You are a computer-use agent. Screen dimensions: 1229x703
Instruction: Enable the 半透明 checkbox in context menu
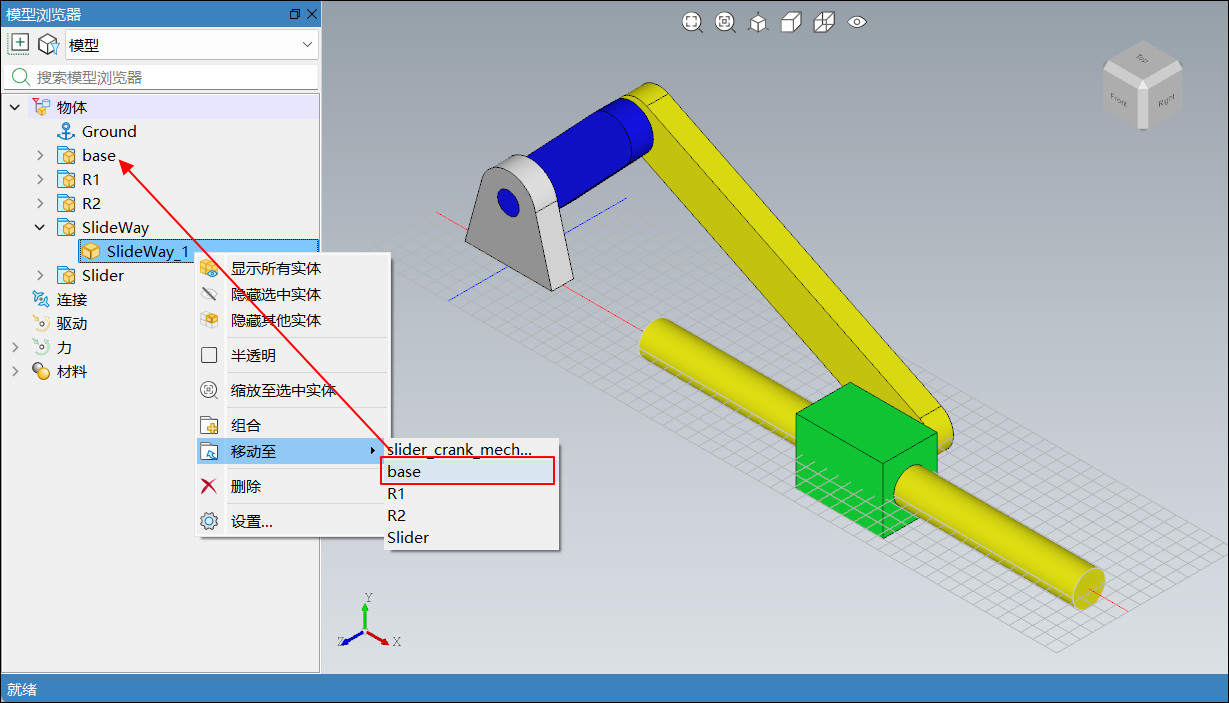209,355
